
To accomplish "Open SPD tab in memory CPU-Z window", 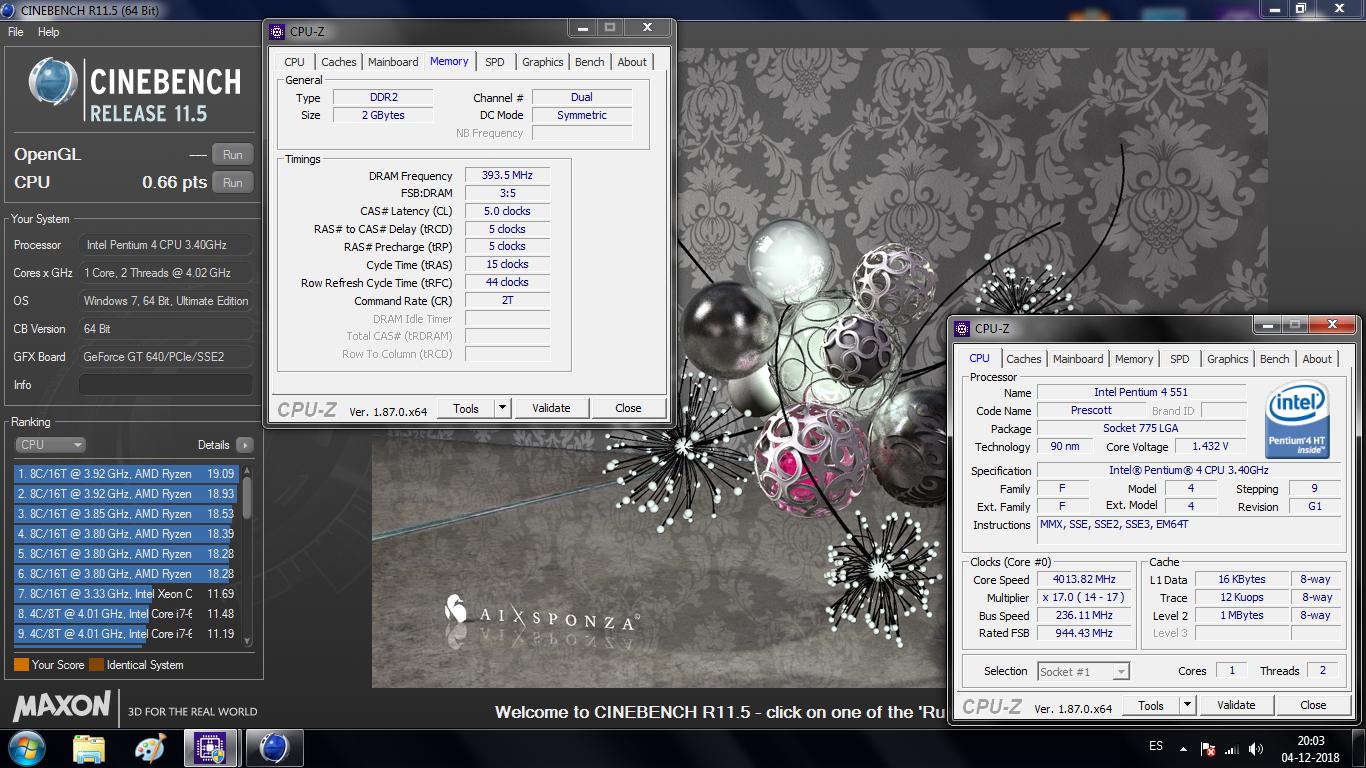I will [x=495, y=62].
